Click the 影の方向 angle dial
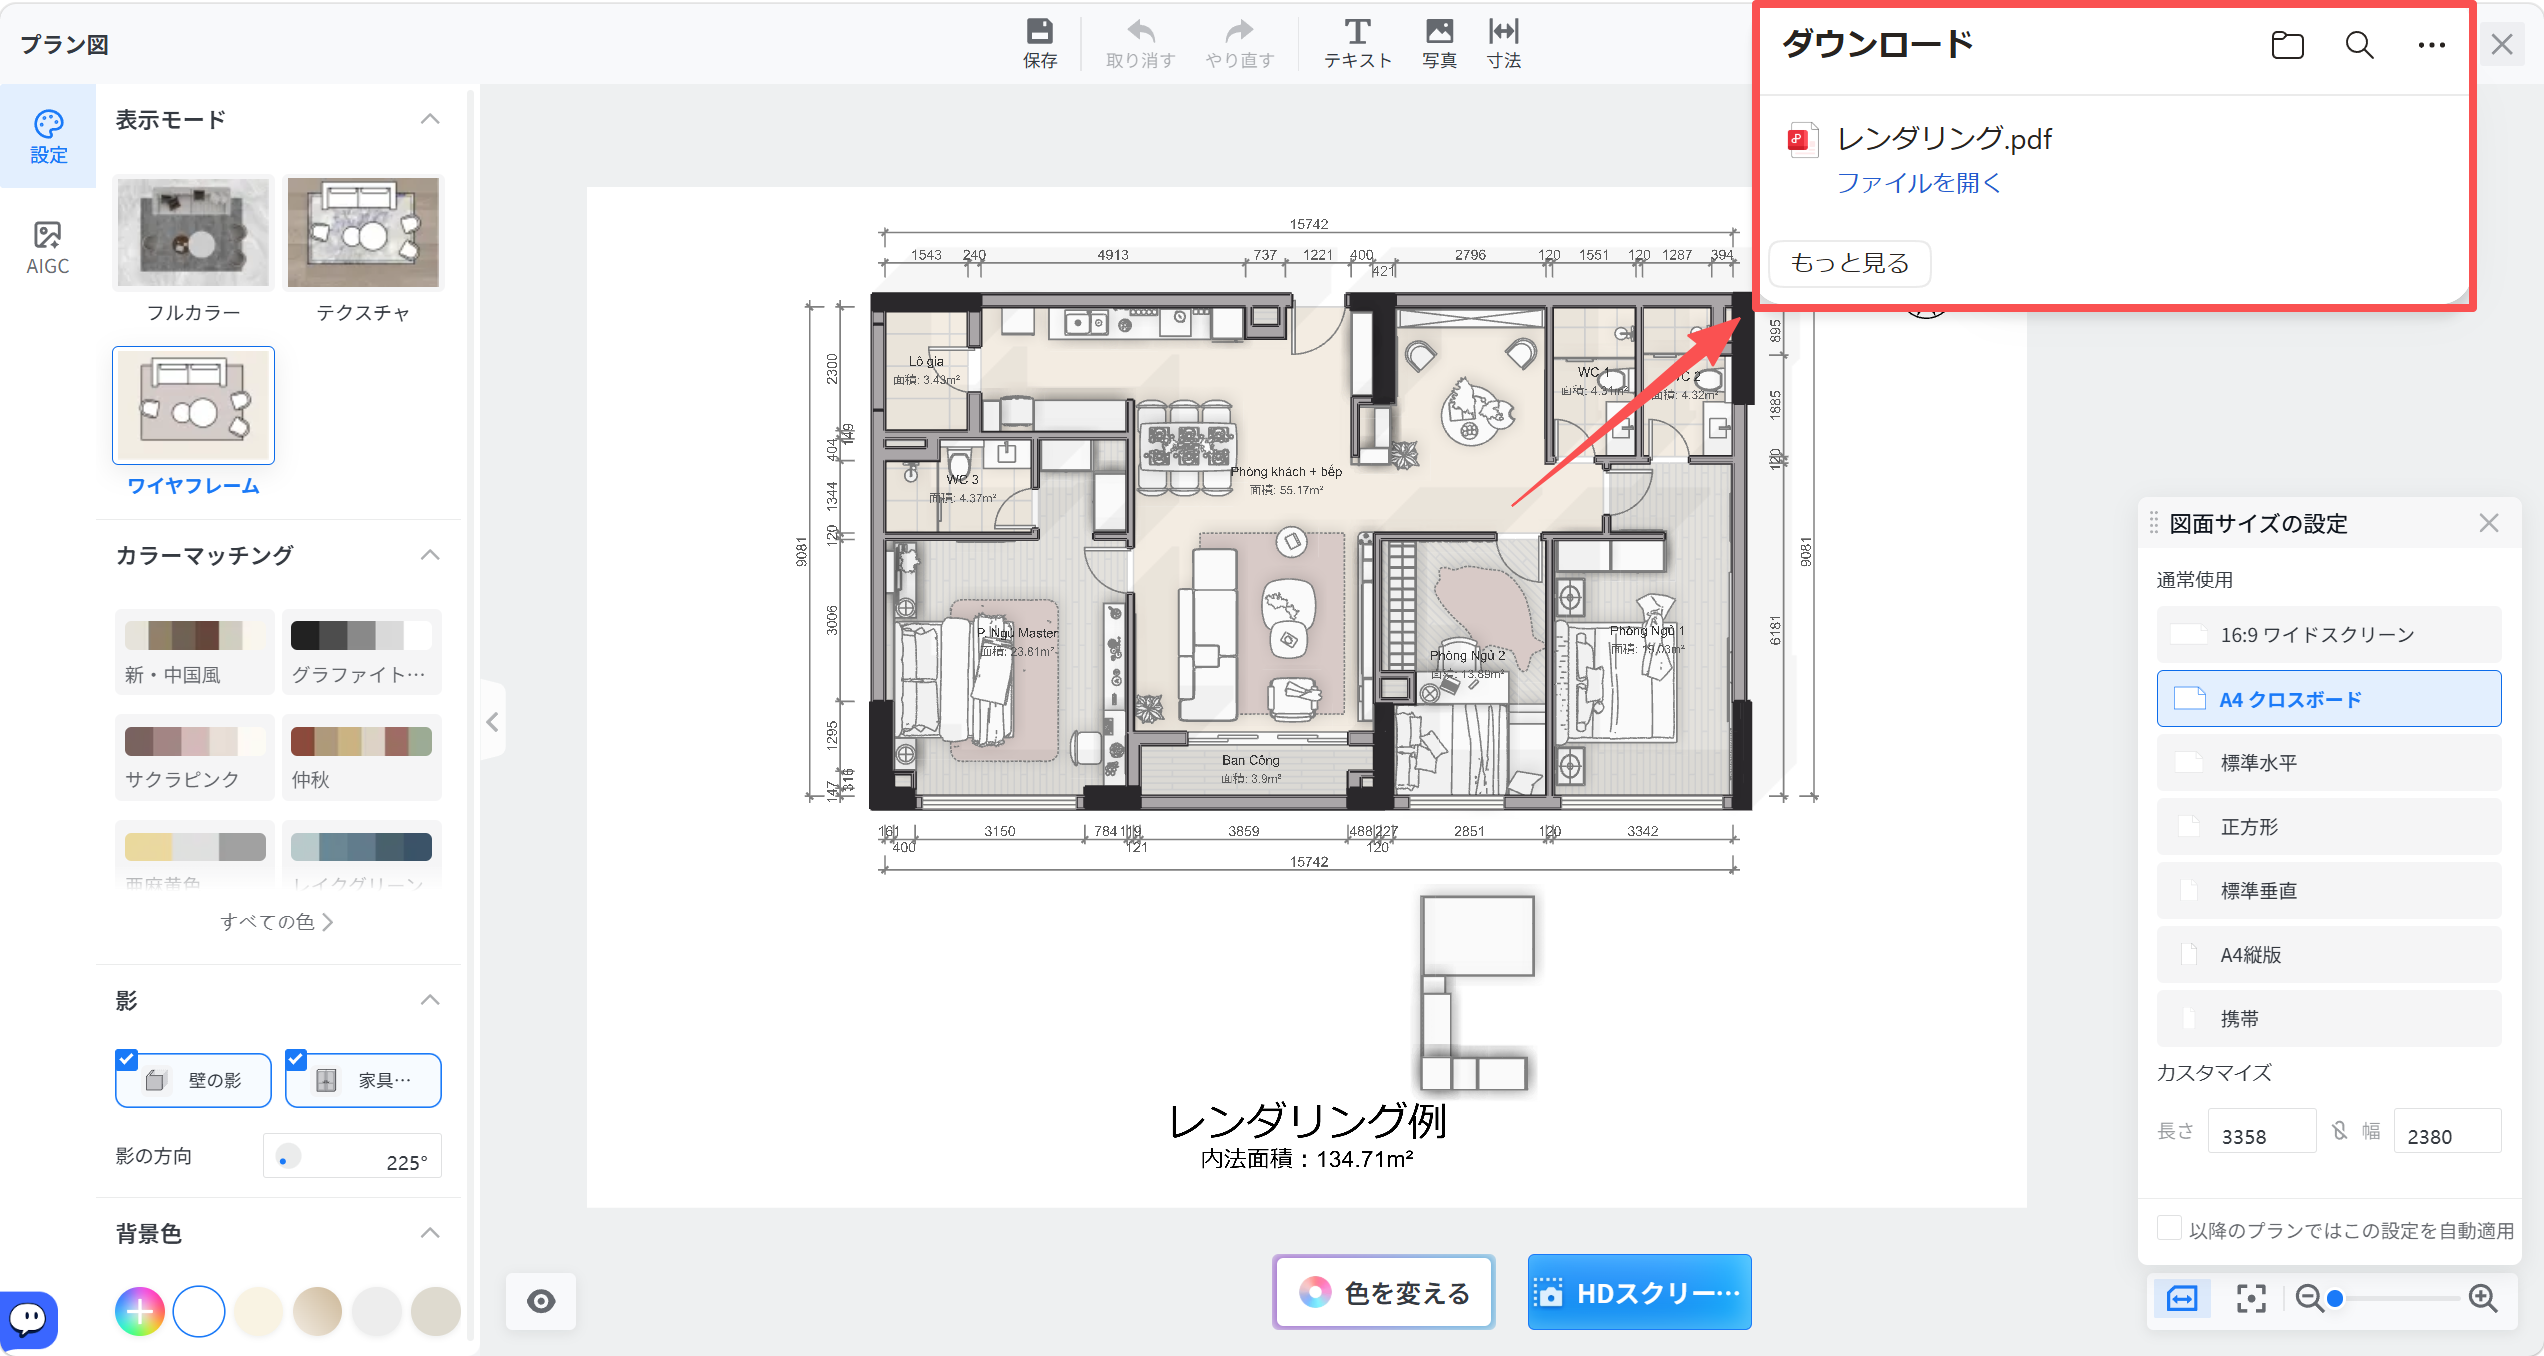Viewport: 2544px width, 1356px height. coord(288,1156)
